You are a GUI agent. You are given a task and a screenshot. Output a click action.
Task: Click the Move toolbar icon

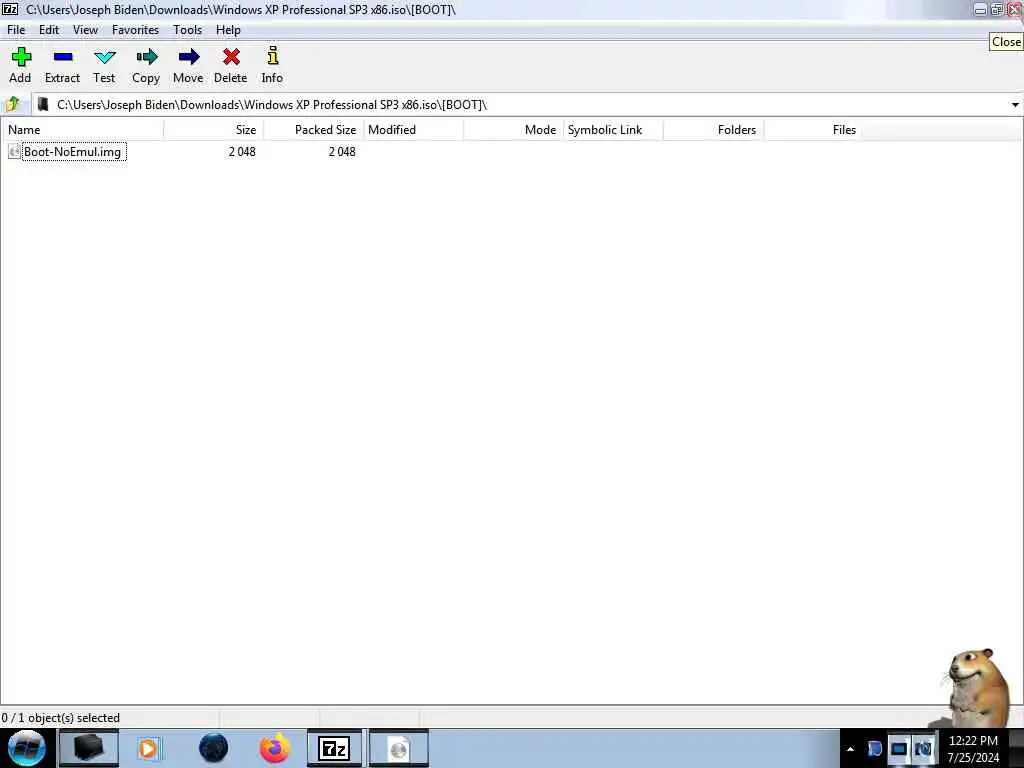tap(189, 57)
